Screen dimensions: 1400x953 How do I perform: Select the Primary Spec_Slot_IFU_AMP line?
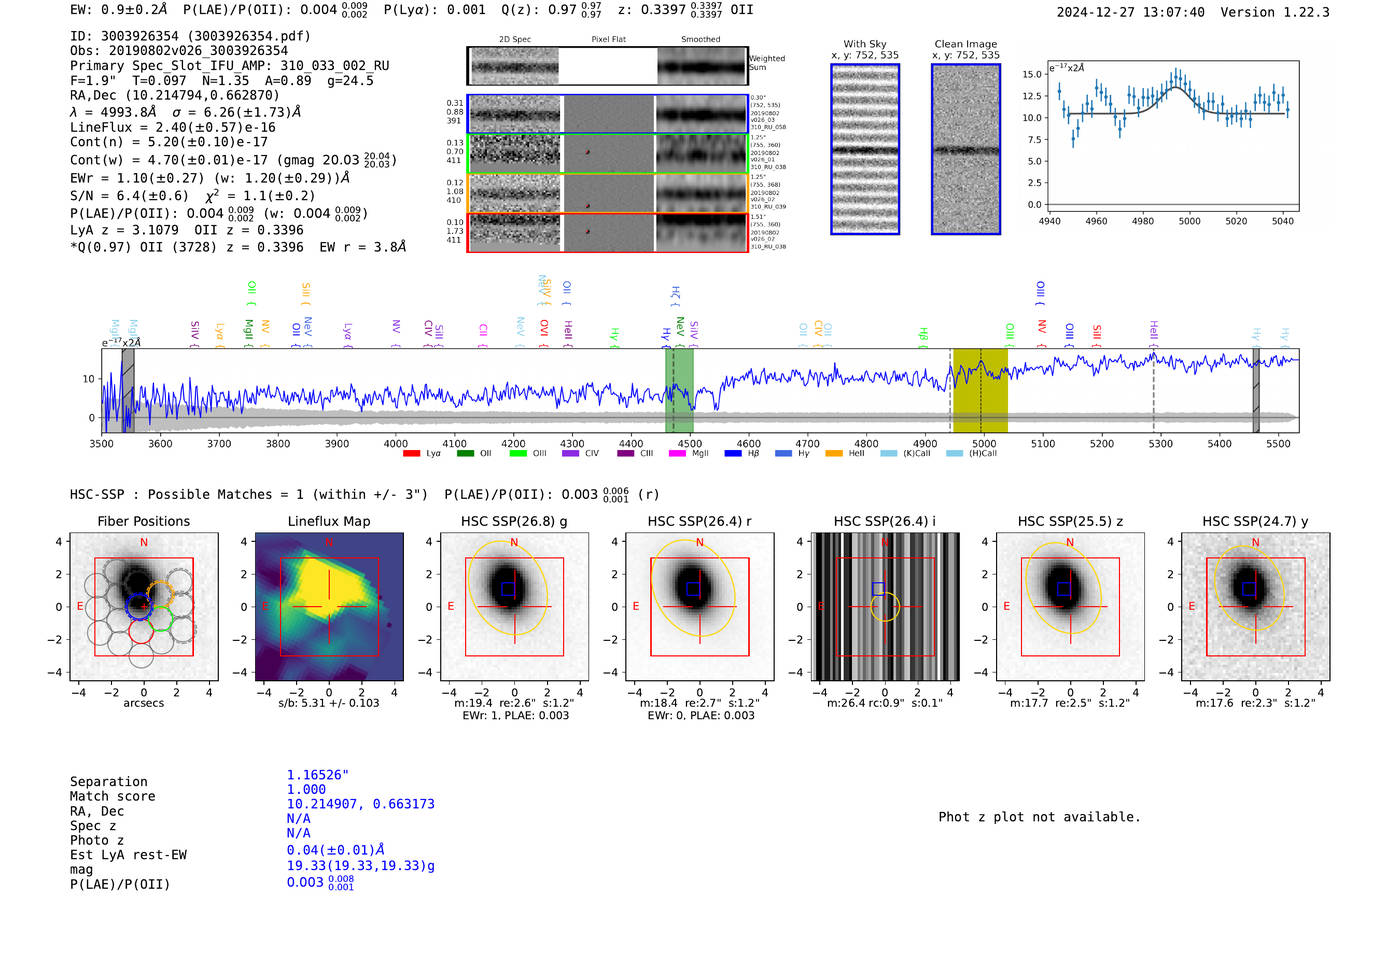(230, 66)
